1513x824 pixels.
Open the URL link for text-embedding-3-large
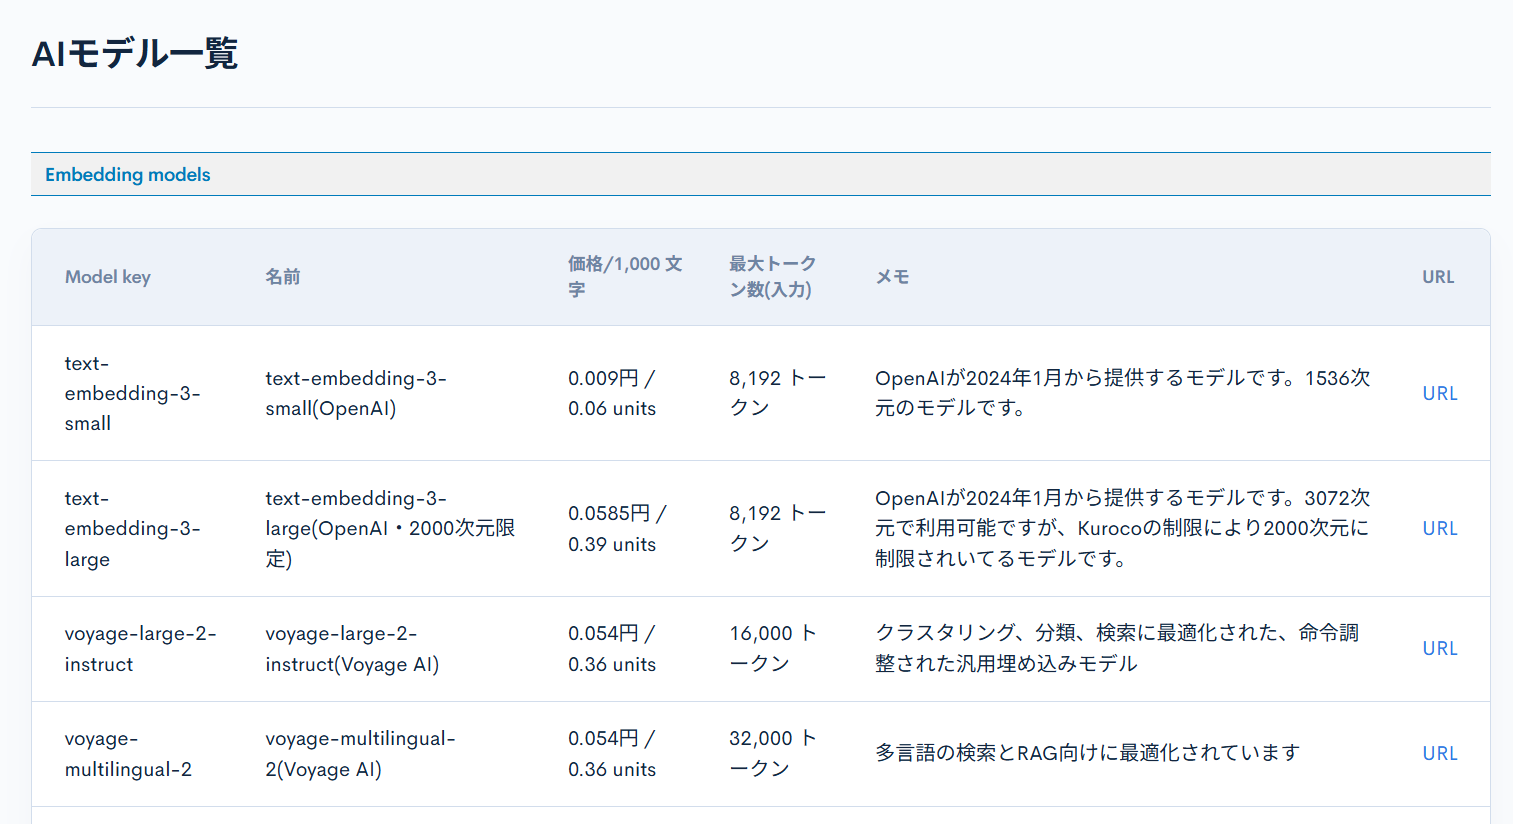pos(1439,528)
